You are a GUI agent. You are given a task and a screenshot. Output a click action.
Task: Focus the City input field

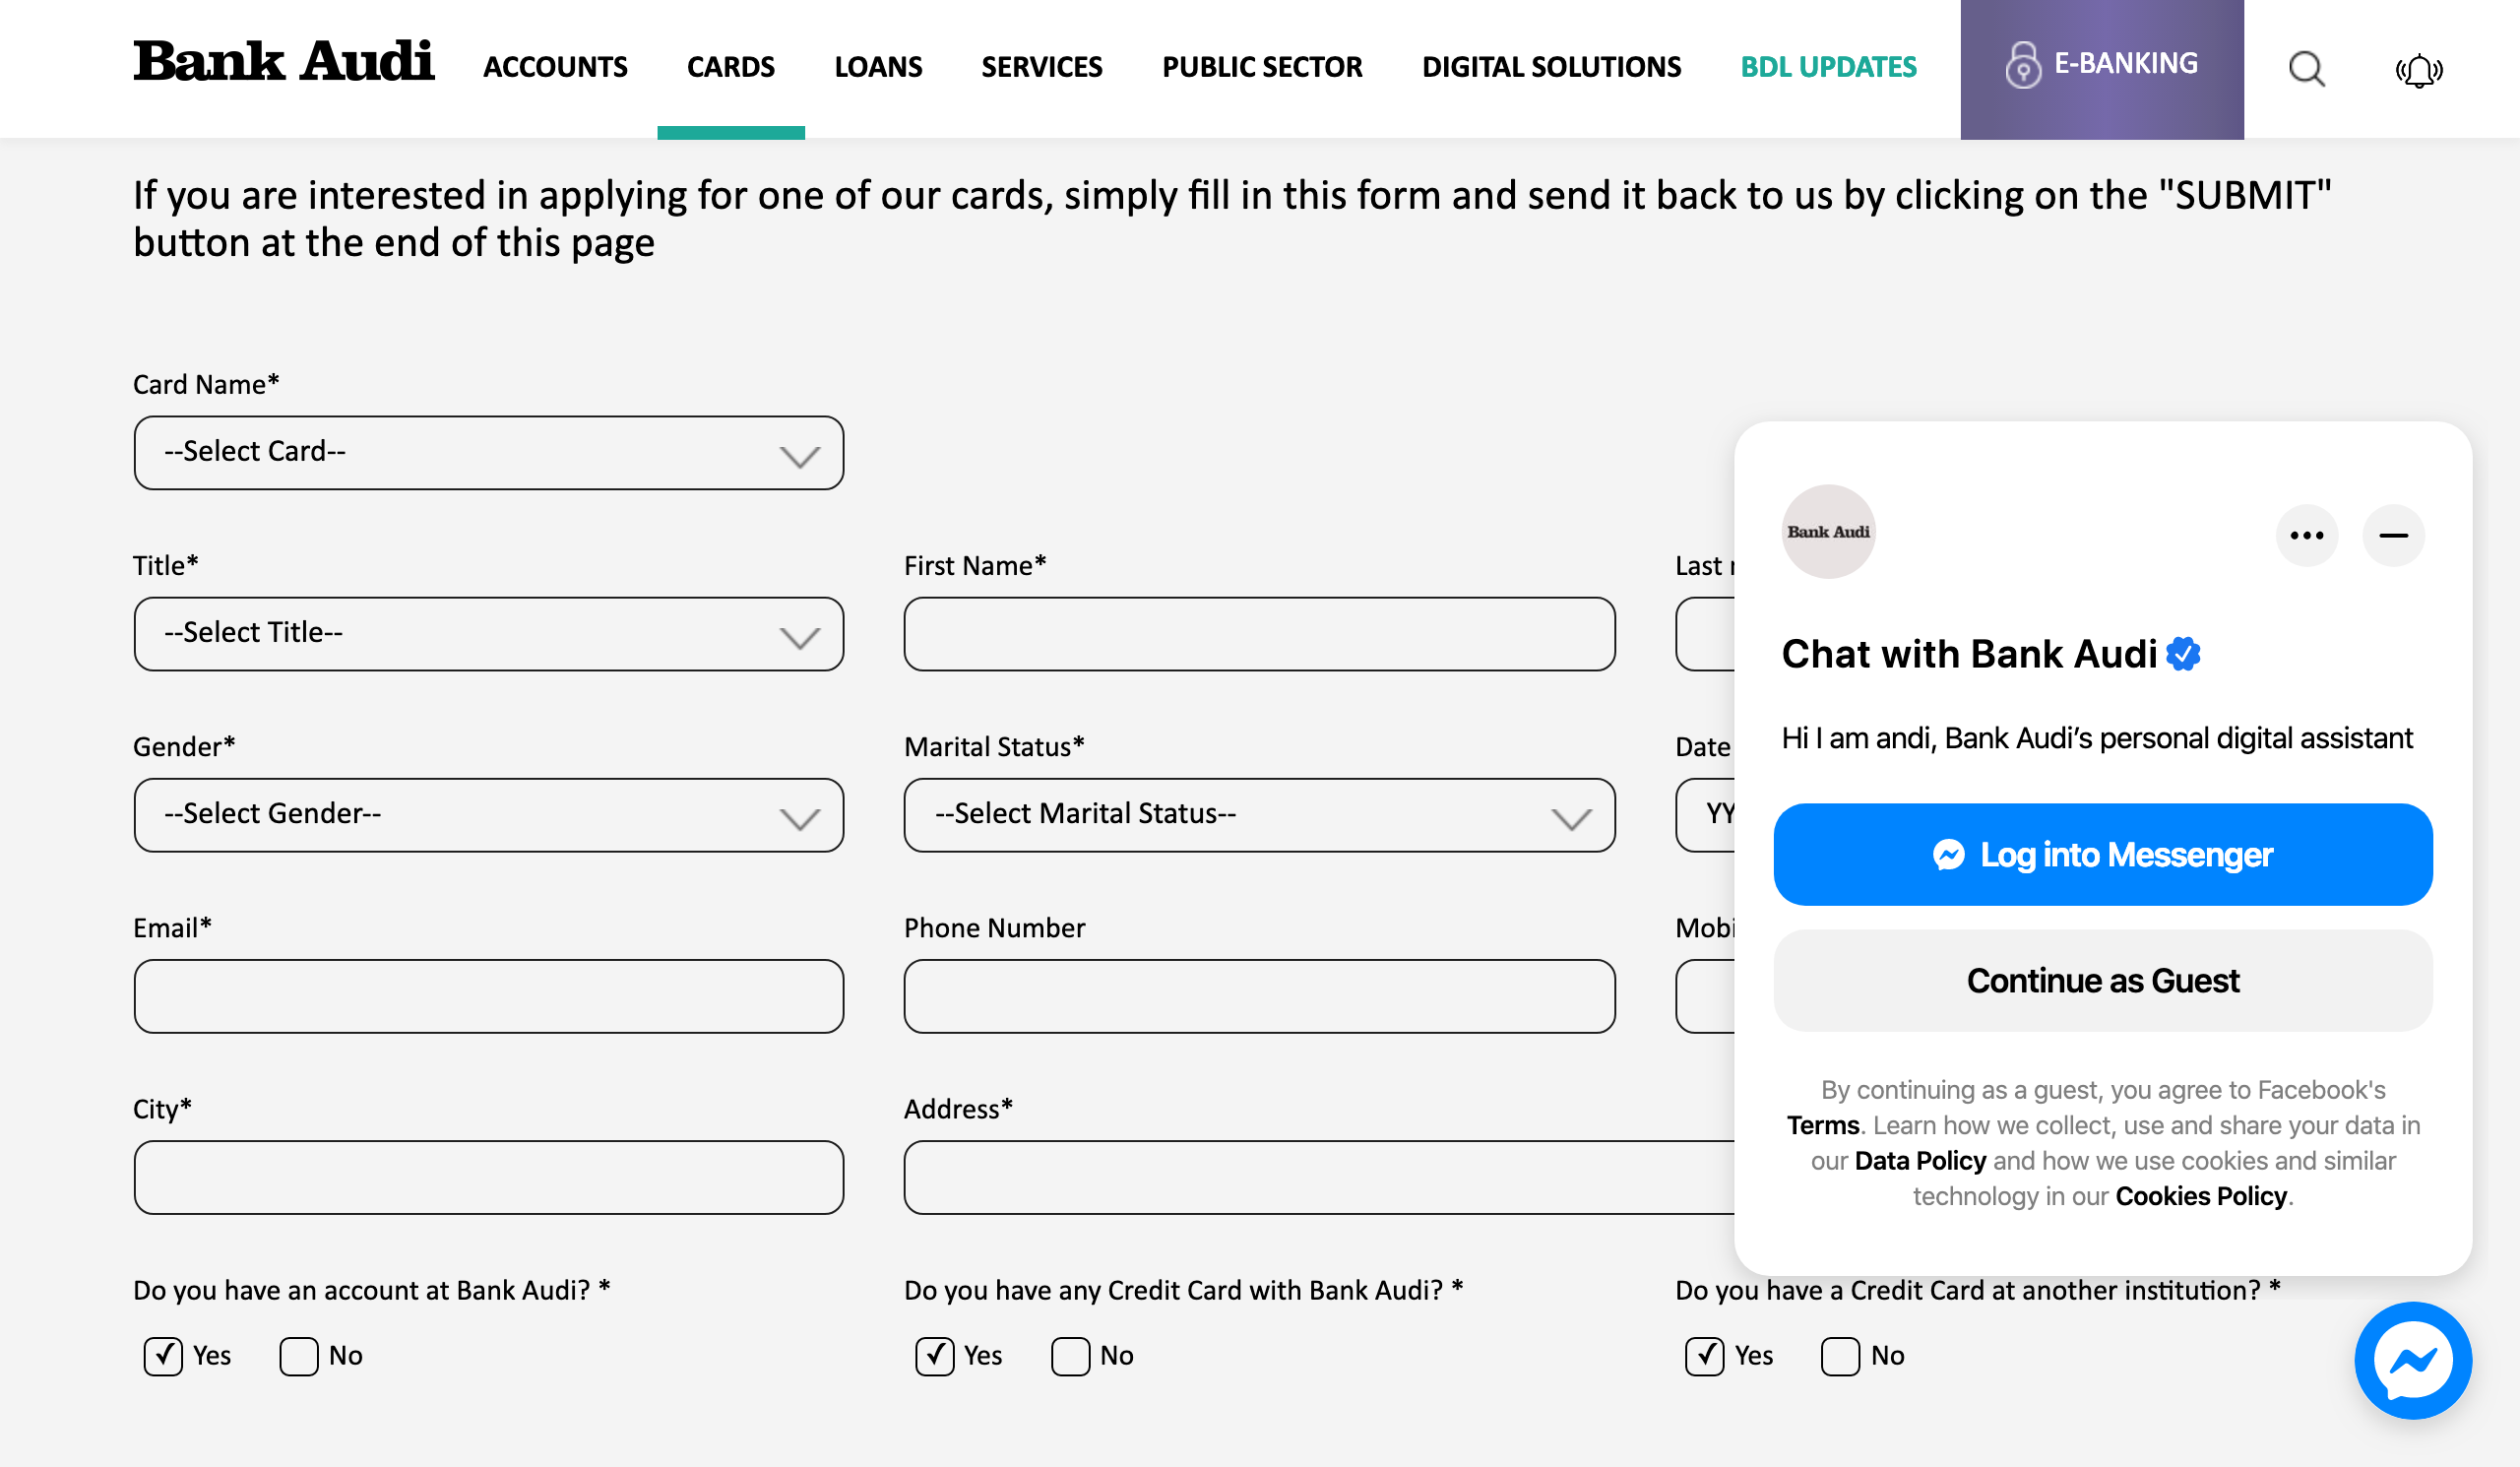point(488,1177)
